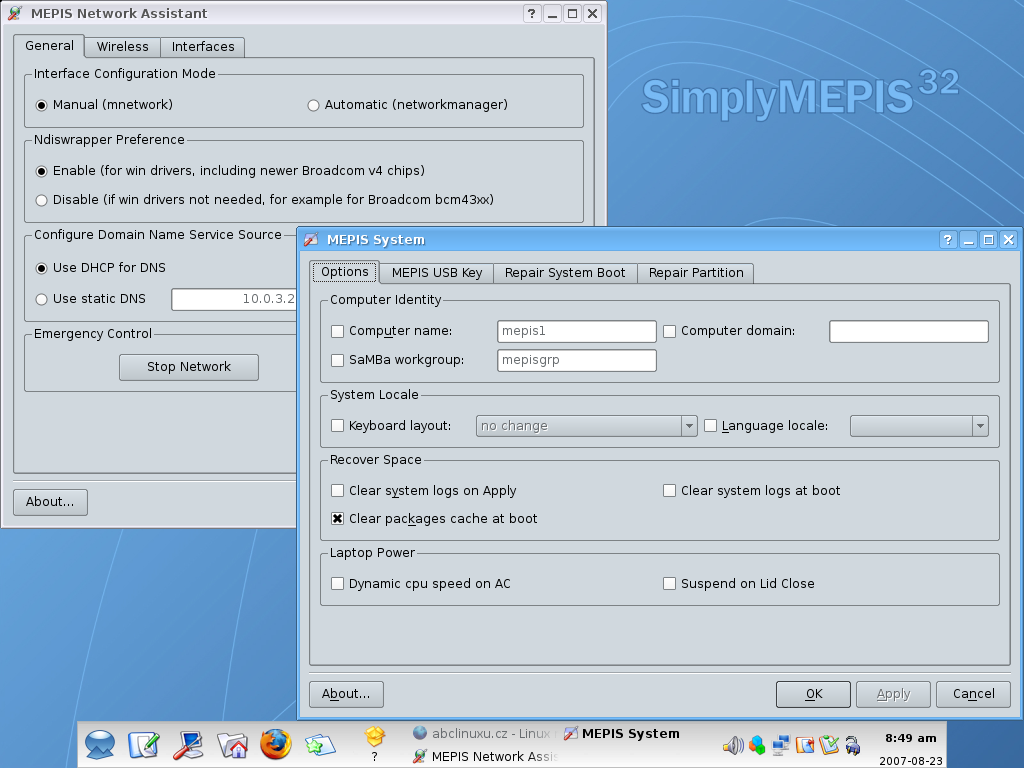Image resolution: width=1024 pixels, height=768 pixels.
Task: Open the Keyboard layout dropdown
Action: 586,426
